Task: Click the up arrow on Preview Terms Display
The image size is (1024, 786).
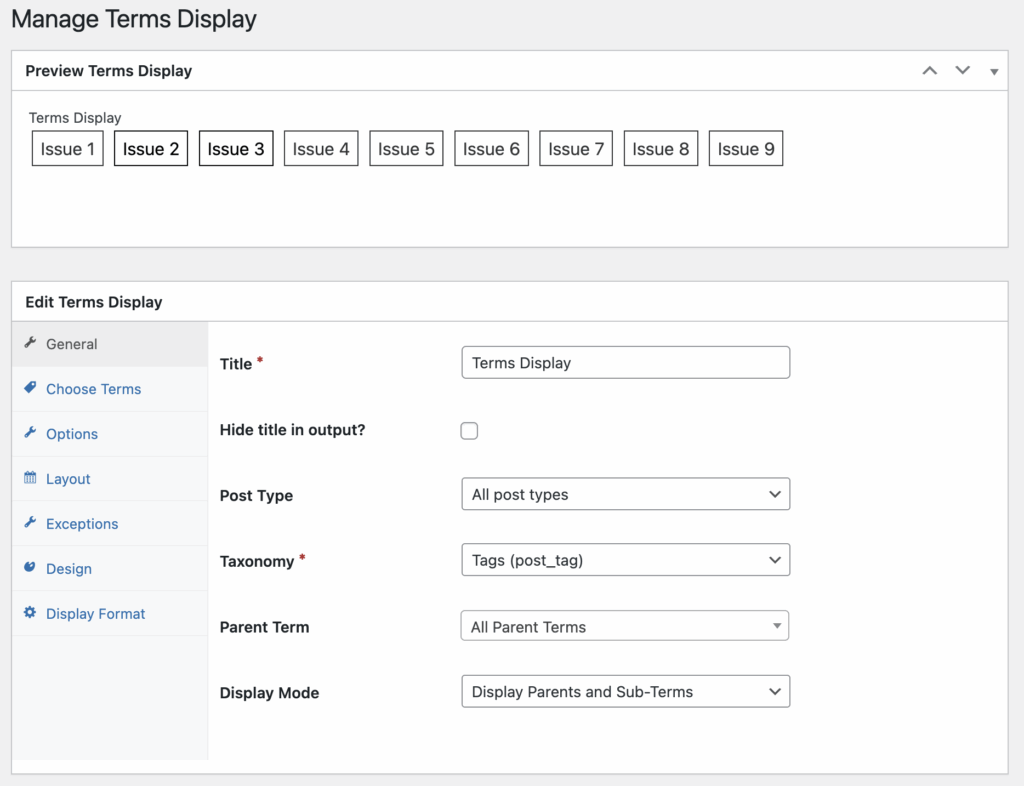Action: coord(929,70)
